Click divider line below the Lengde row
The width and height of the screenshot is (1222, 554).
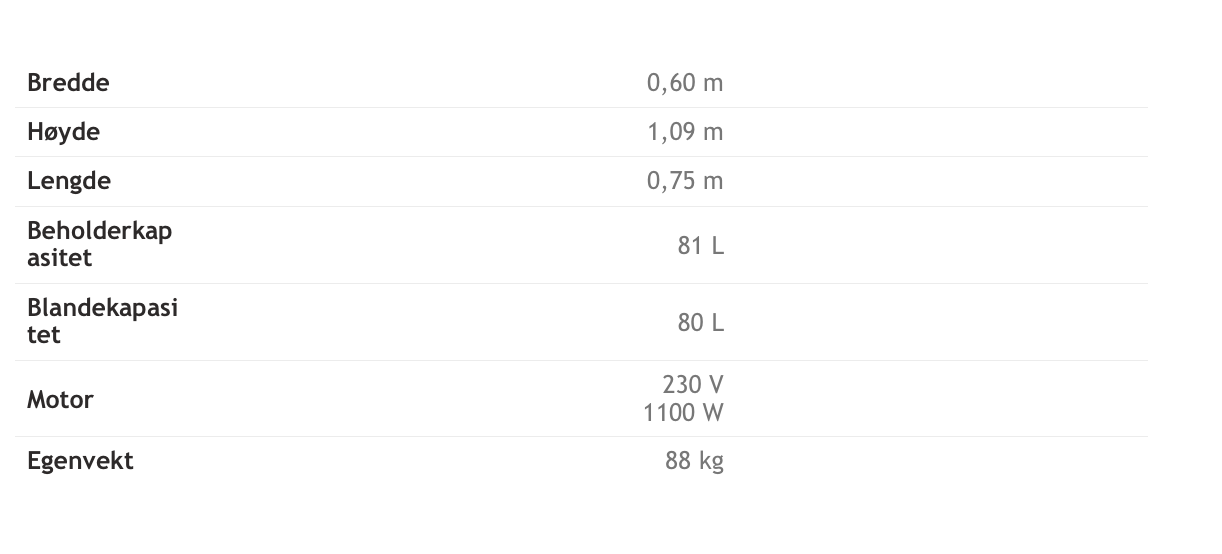tap(580, 206)
